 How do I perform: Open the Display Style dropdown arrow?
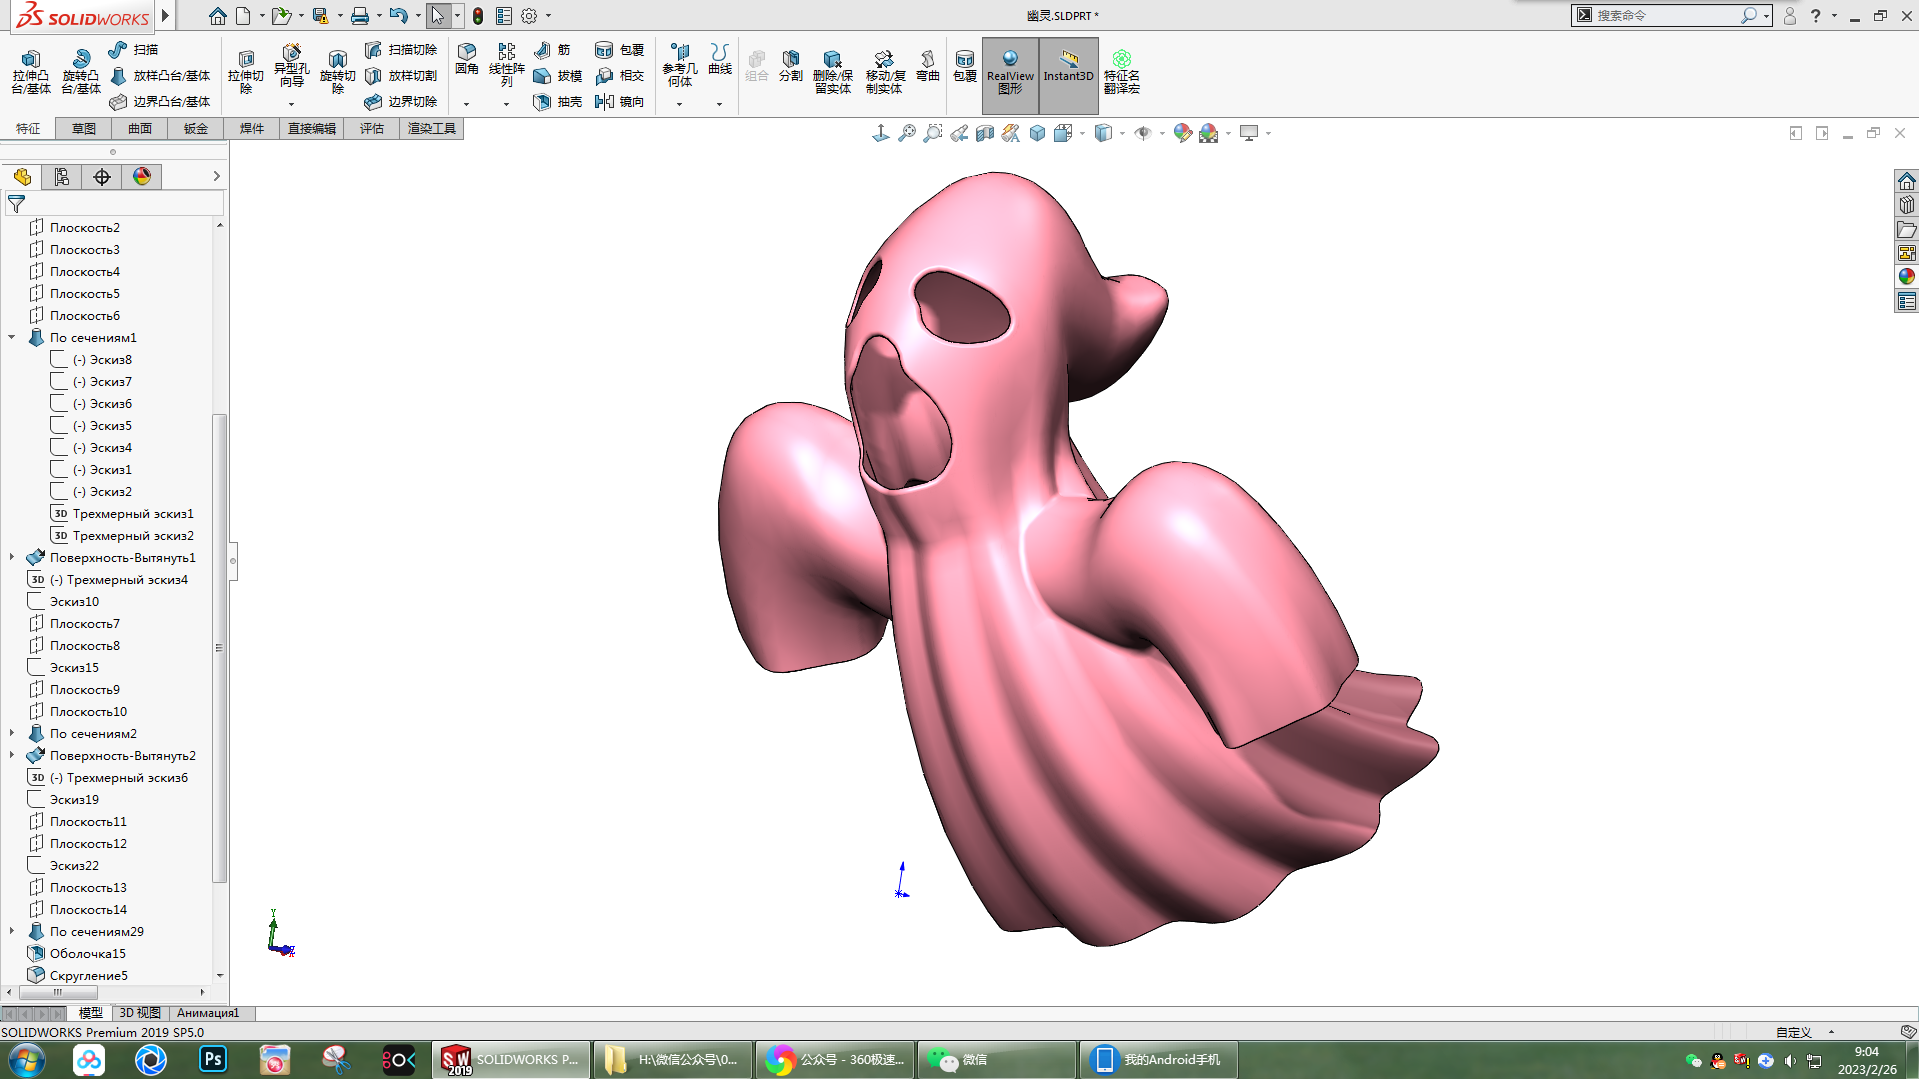(x=1122, y=133)
